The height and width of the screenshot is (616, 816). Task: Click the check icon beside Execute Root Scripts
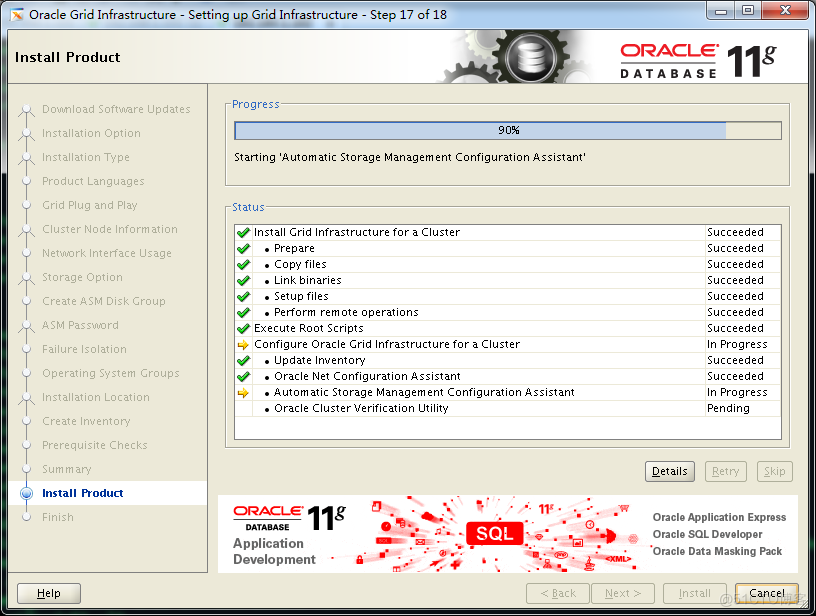[243, 329]
